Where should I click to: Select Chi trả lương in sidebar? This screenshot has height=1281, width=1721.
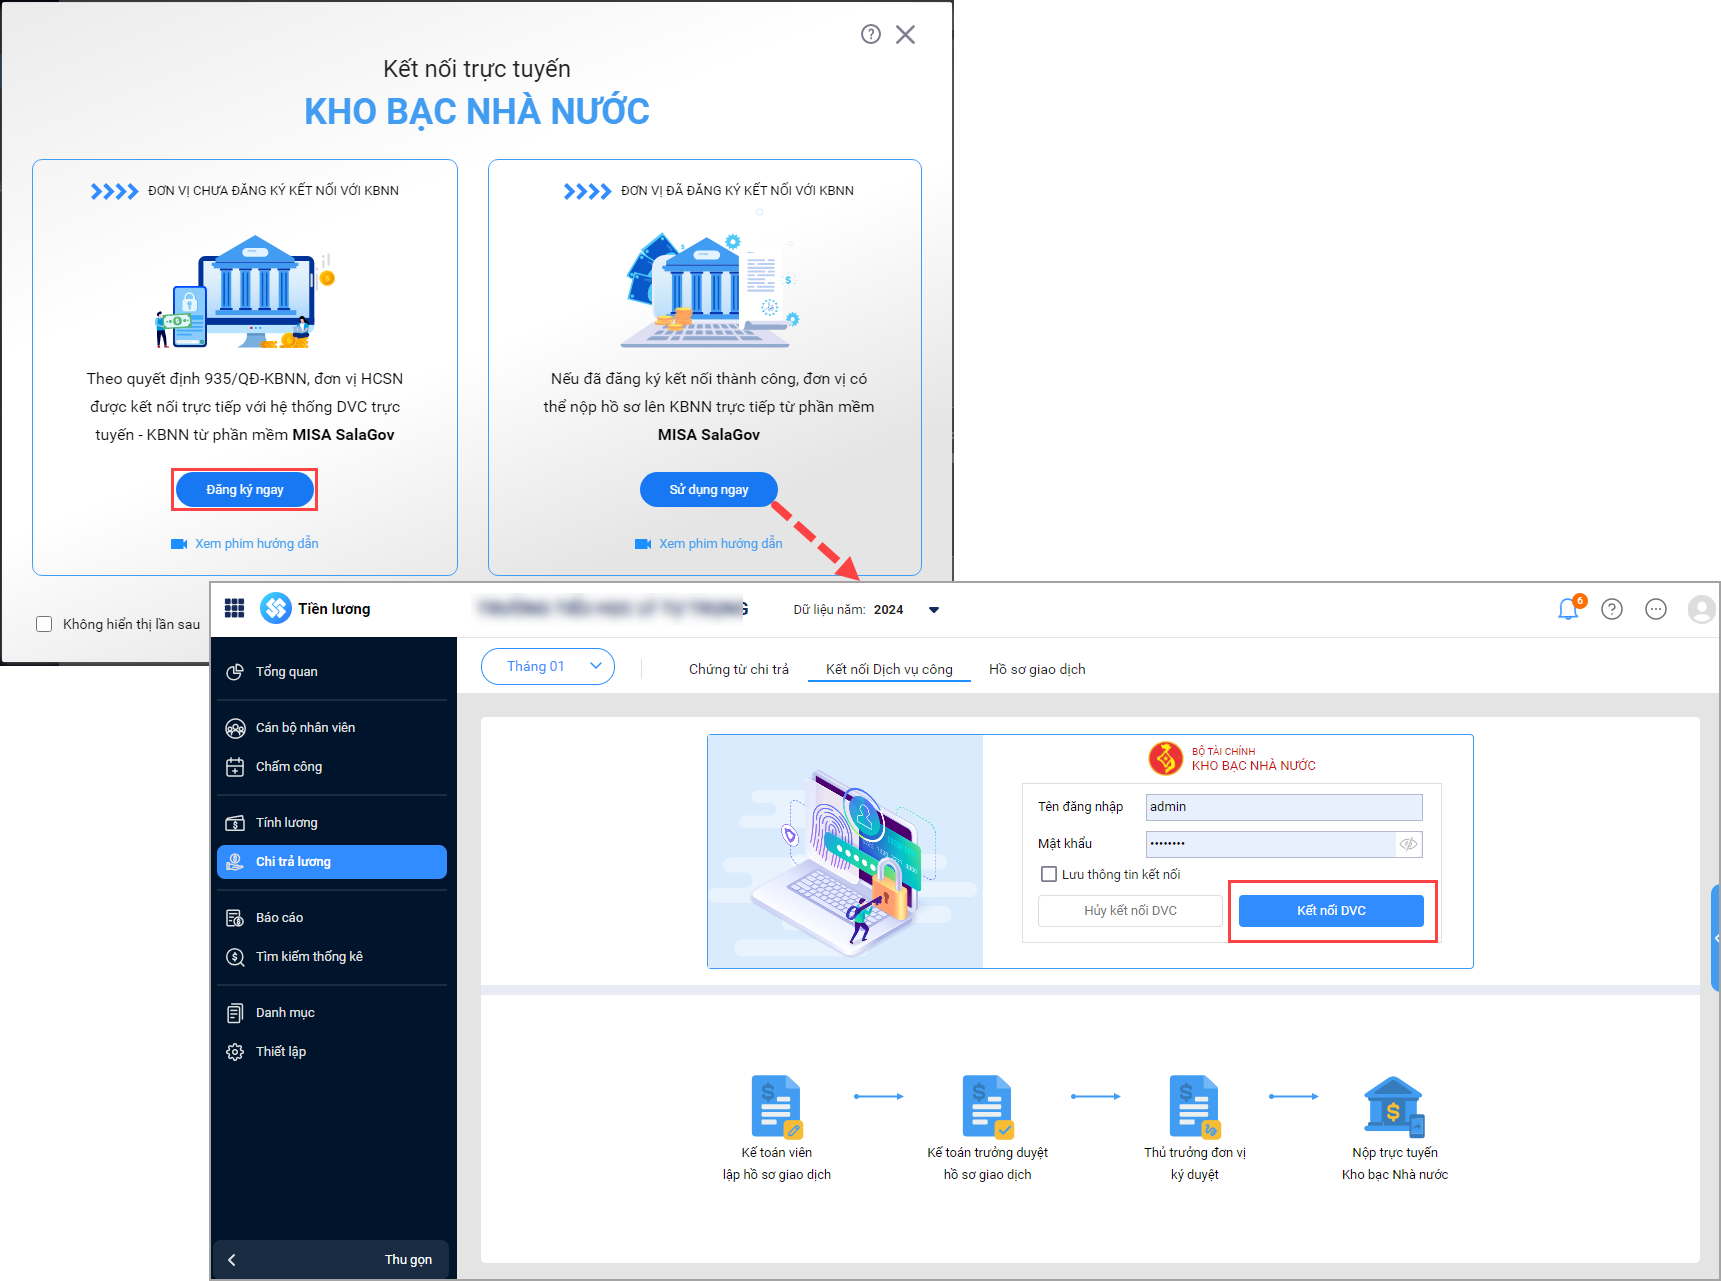click(332, 862)
